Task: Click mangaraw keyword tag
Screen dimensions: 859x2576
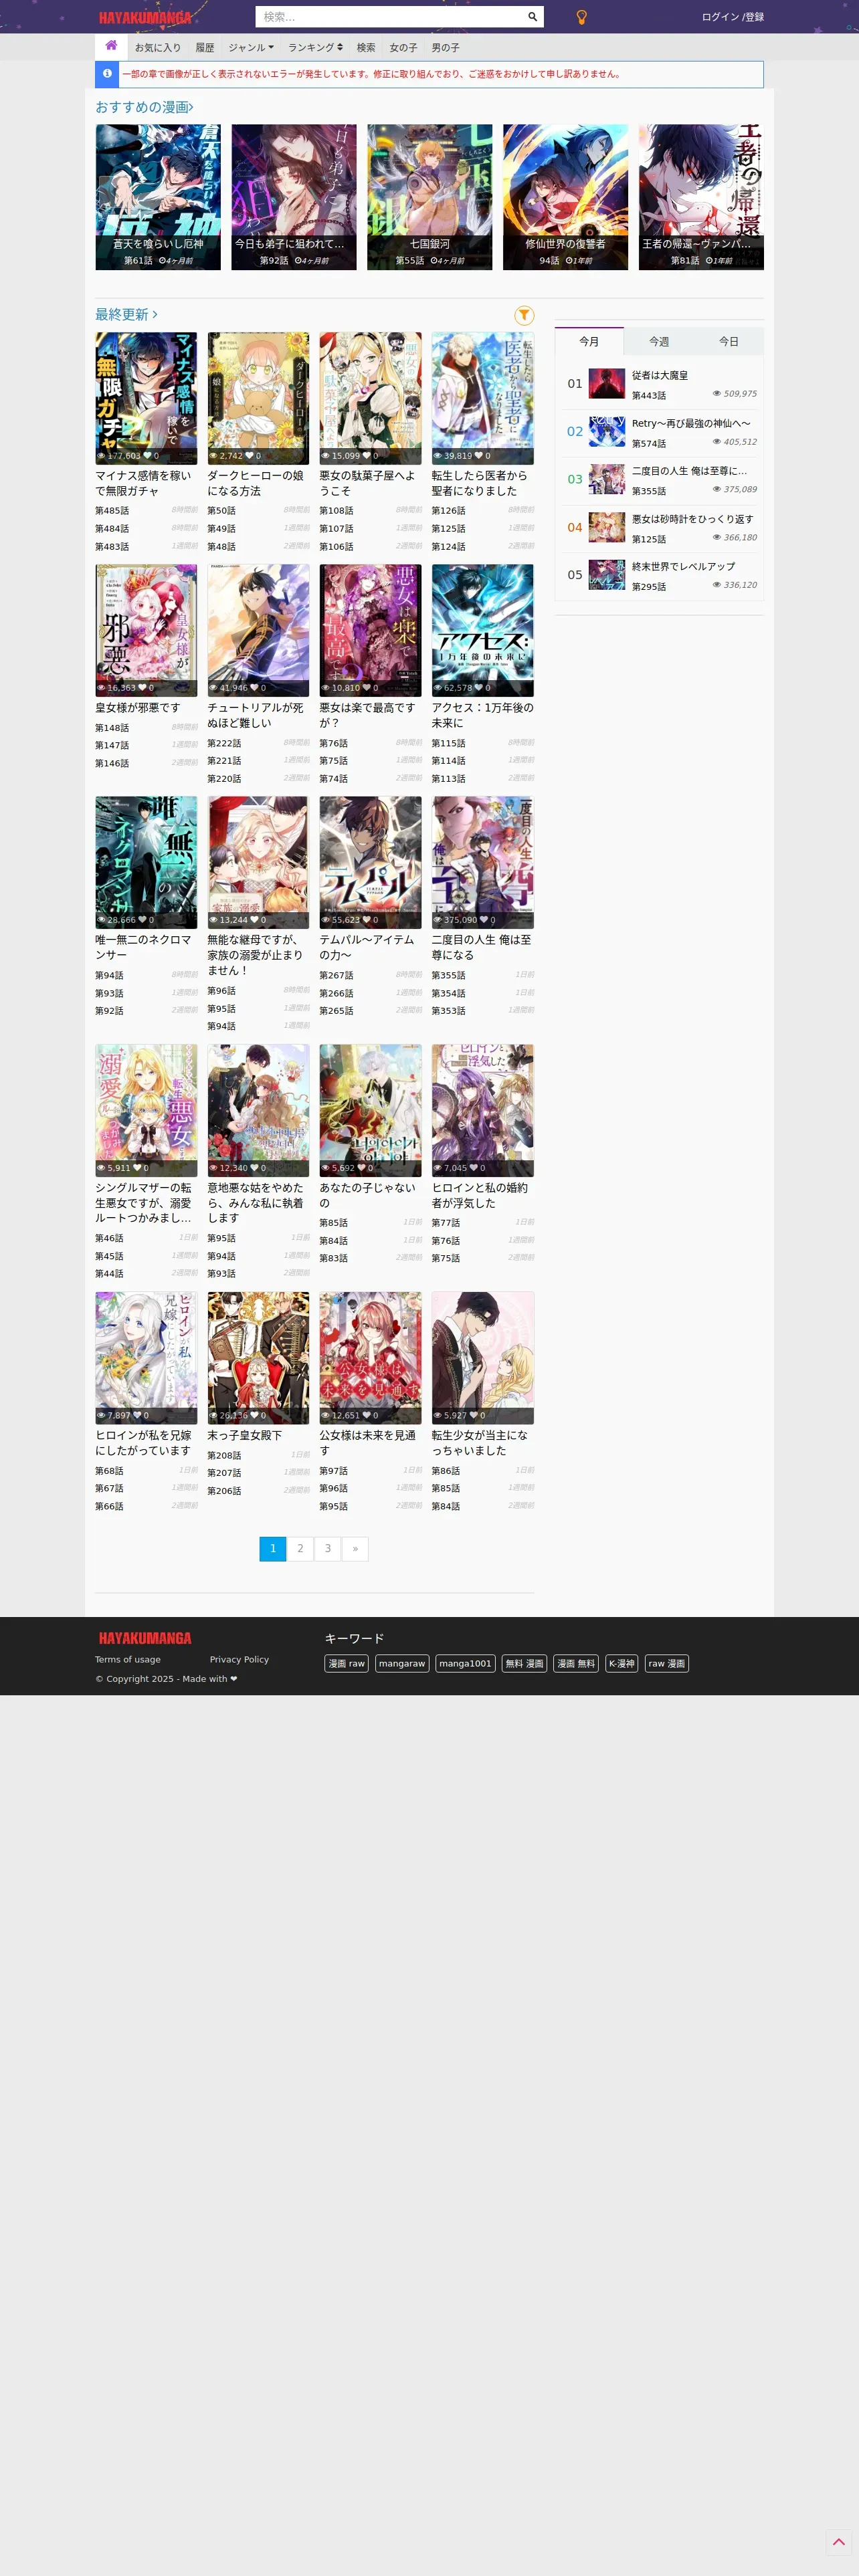Action: 402,1663
